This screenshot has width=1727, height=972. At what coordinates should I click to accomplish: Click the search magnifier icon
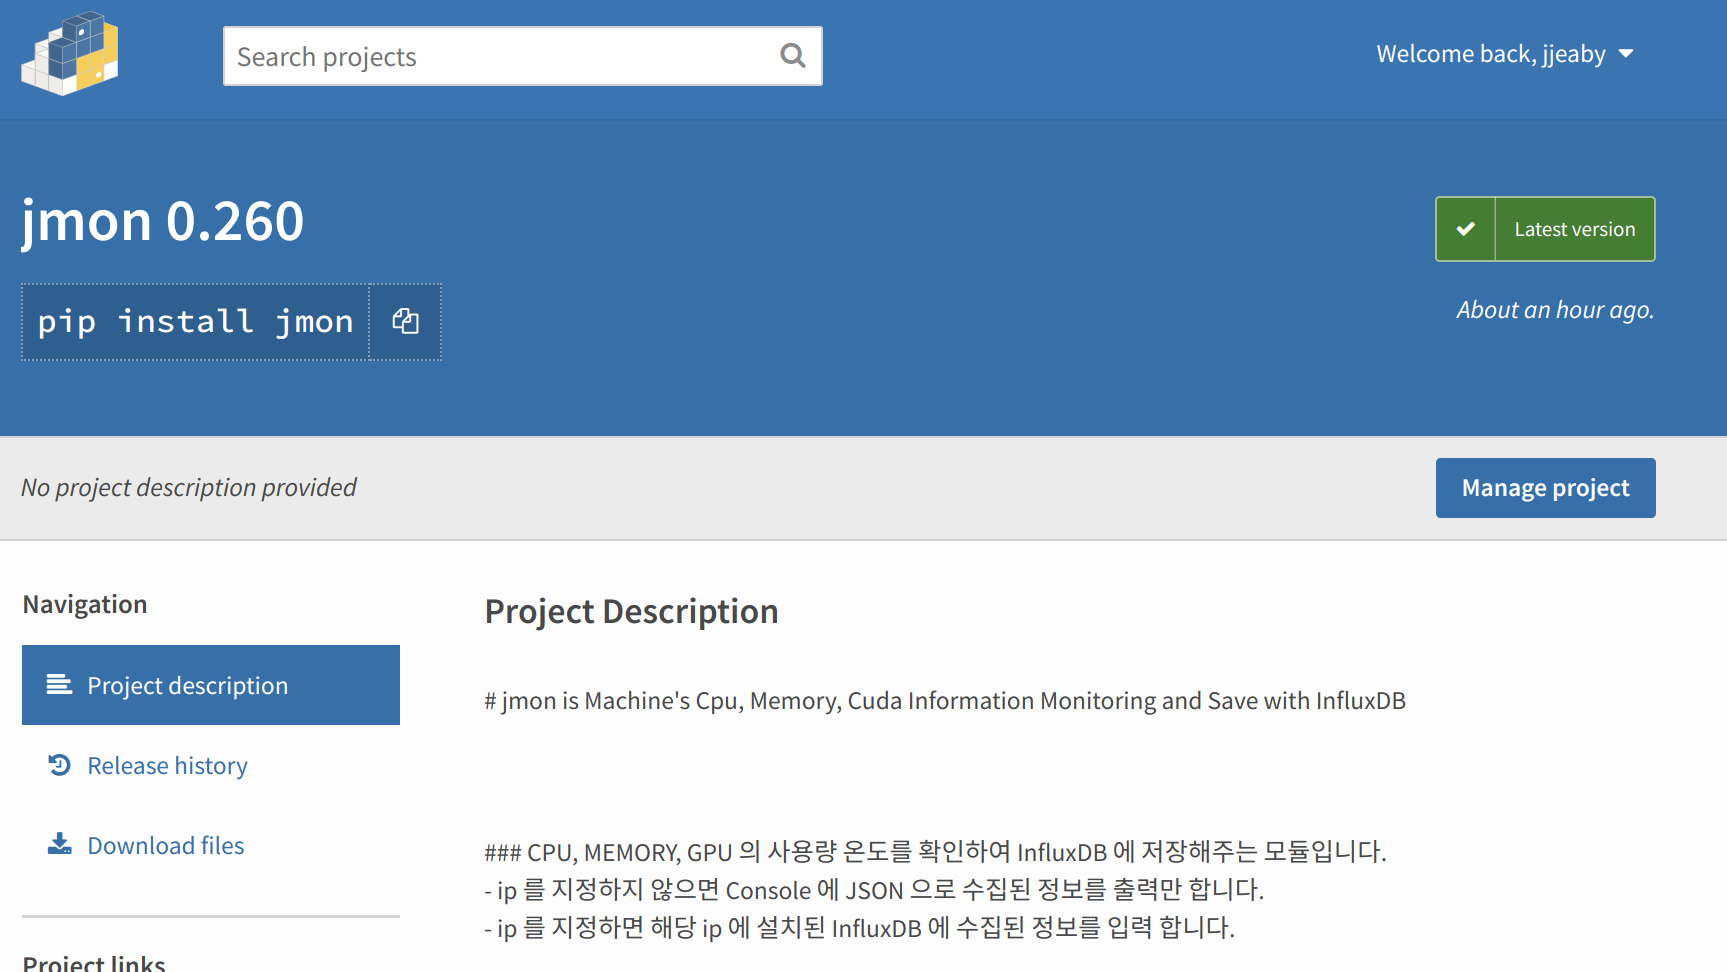coord(793,56)
